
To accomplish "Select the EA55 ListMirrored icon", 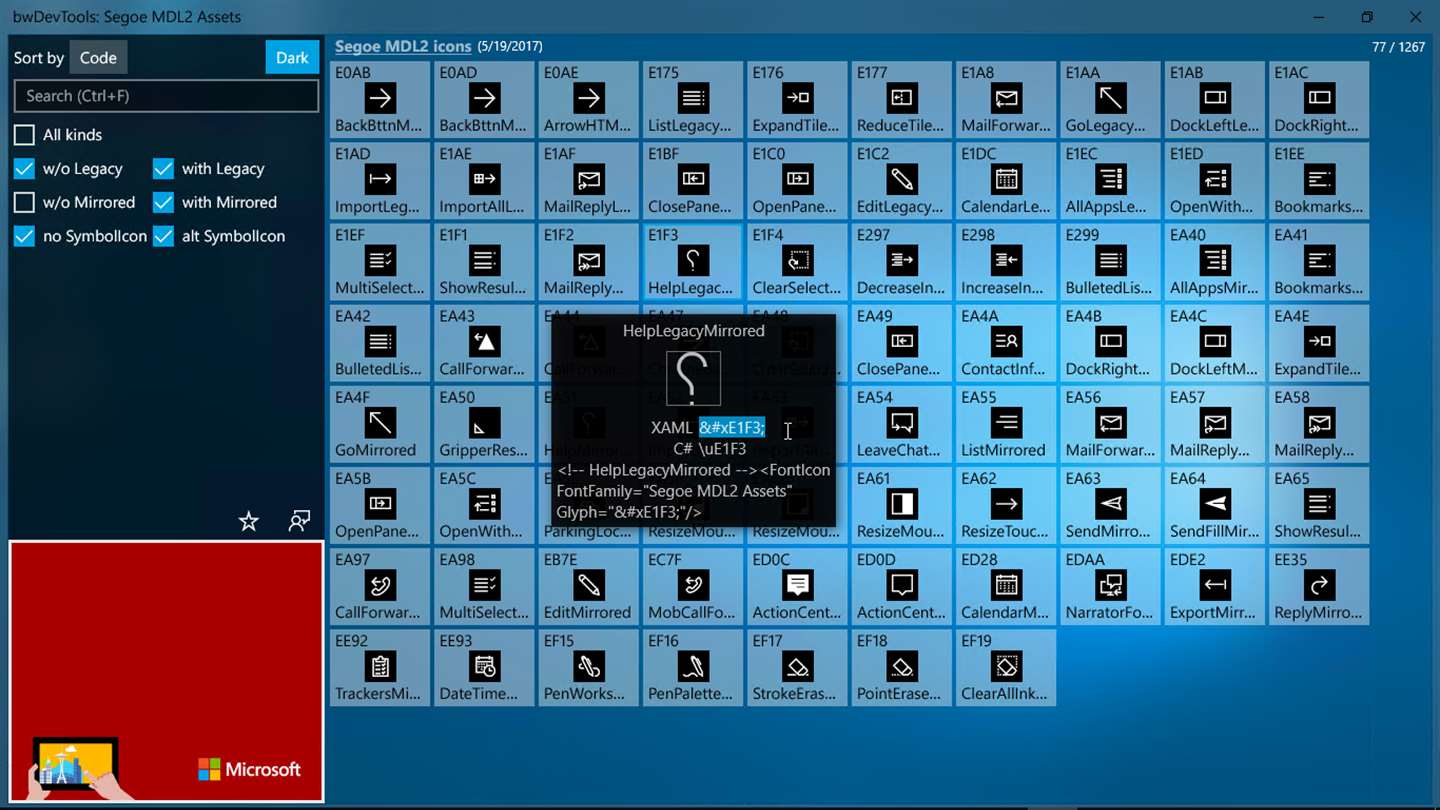I will [x=1006, y=424].
